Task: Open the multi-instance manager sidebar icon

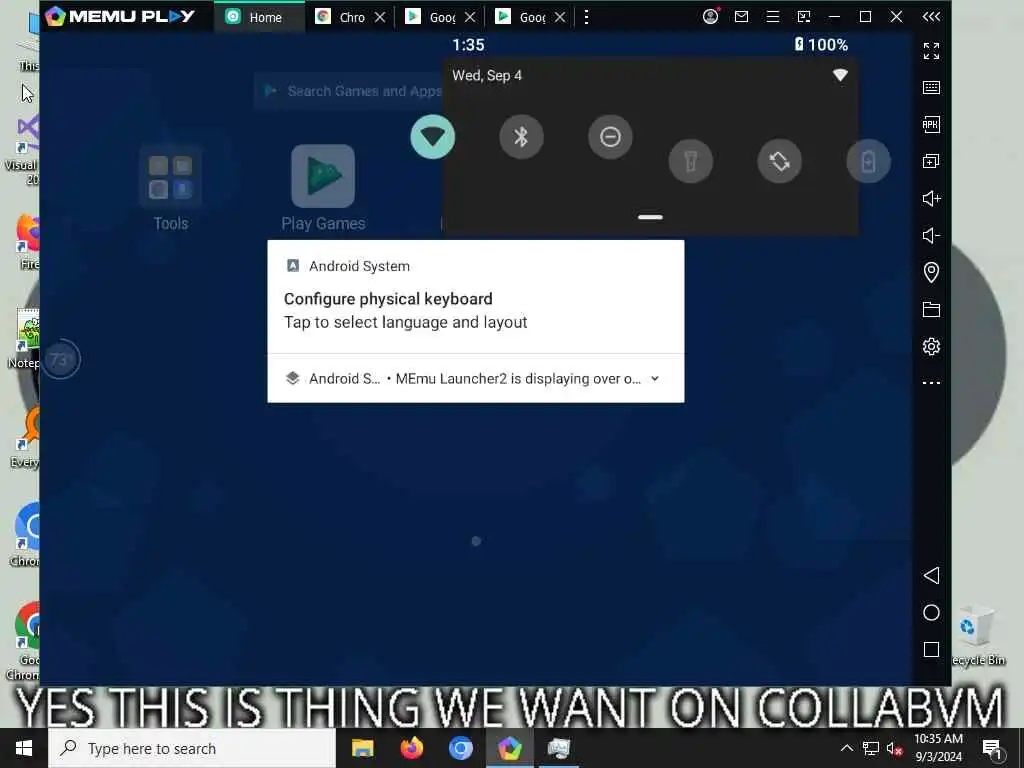Action: (931, 161)
